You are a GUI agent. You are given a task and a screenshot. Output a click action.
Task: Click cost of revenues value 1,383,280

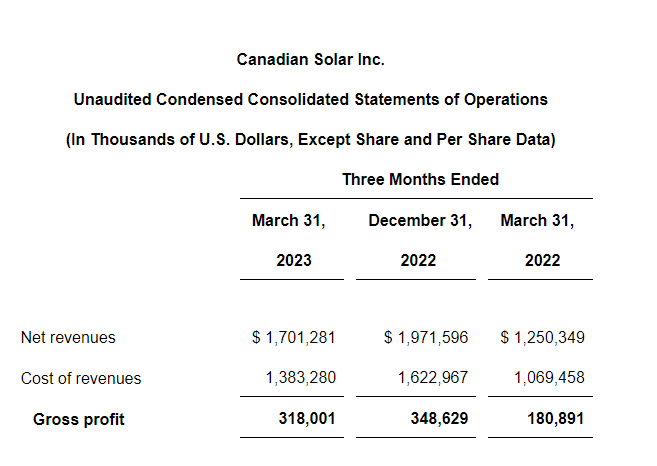point(300,378)
